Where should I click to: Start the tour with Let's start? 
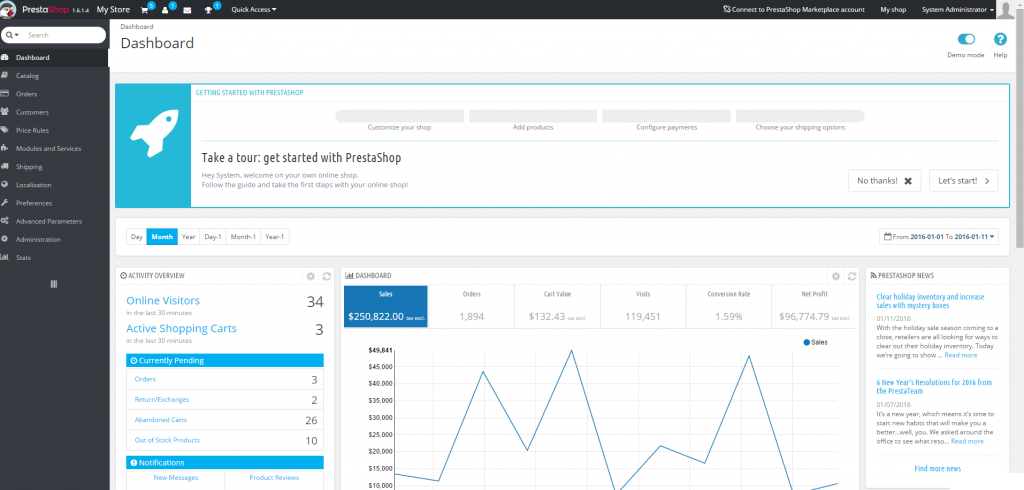click(963, 181)
